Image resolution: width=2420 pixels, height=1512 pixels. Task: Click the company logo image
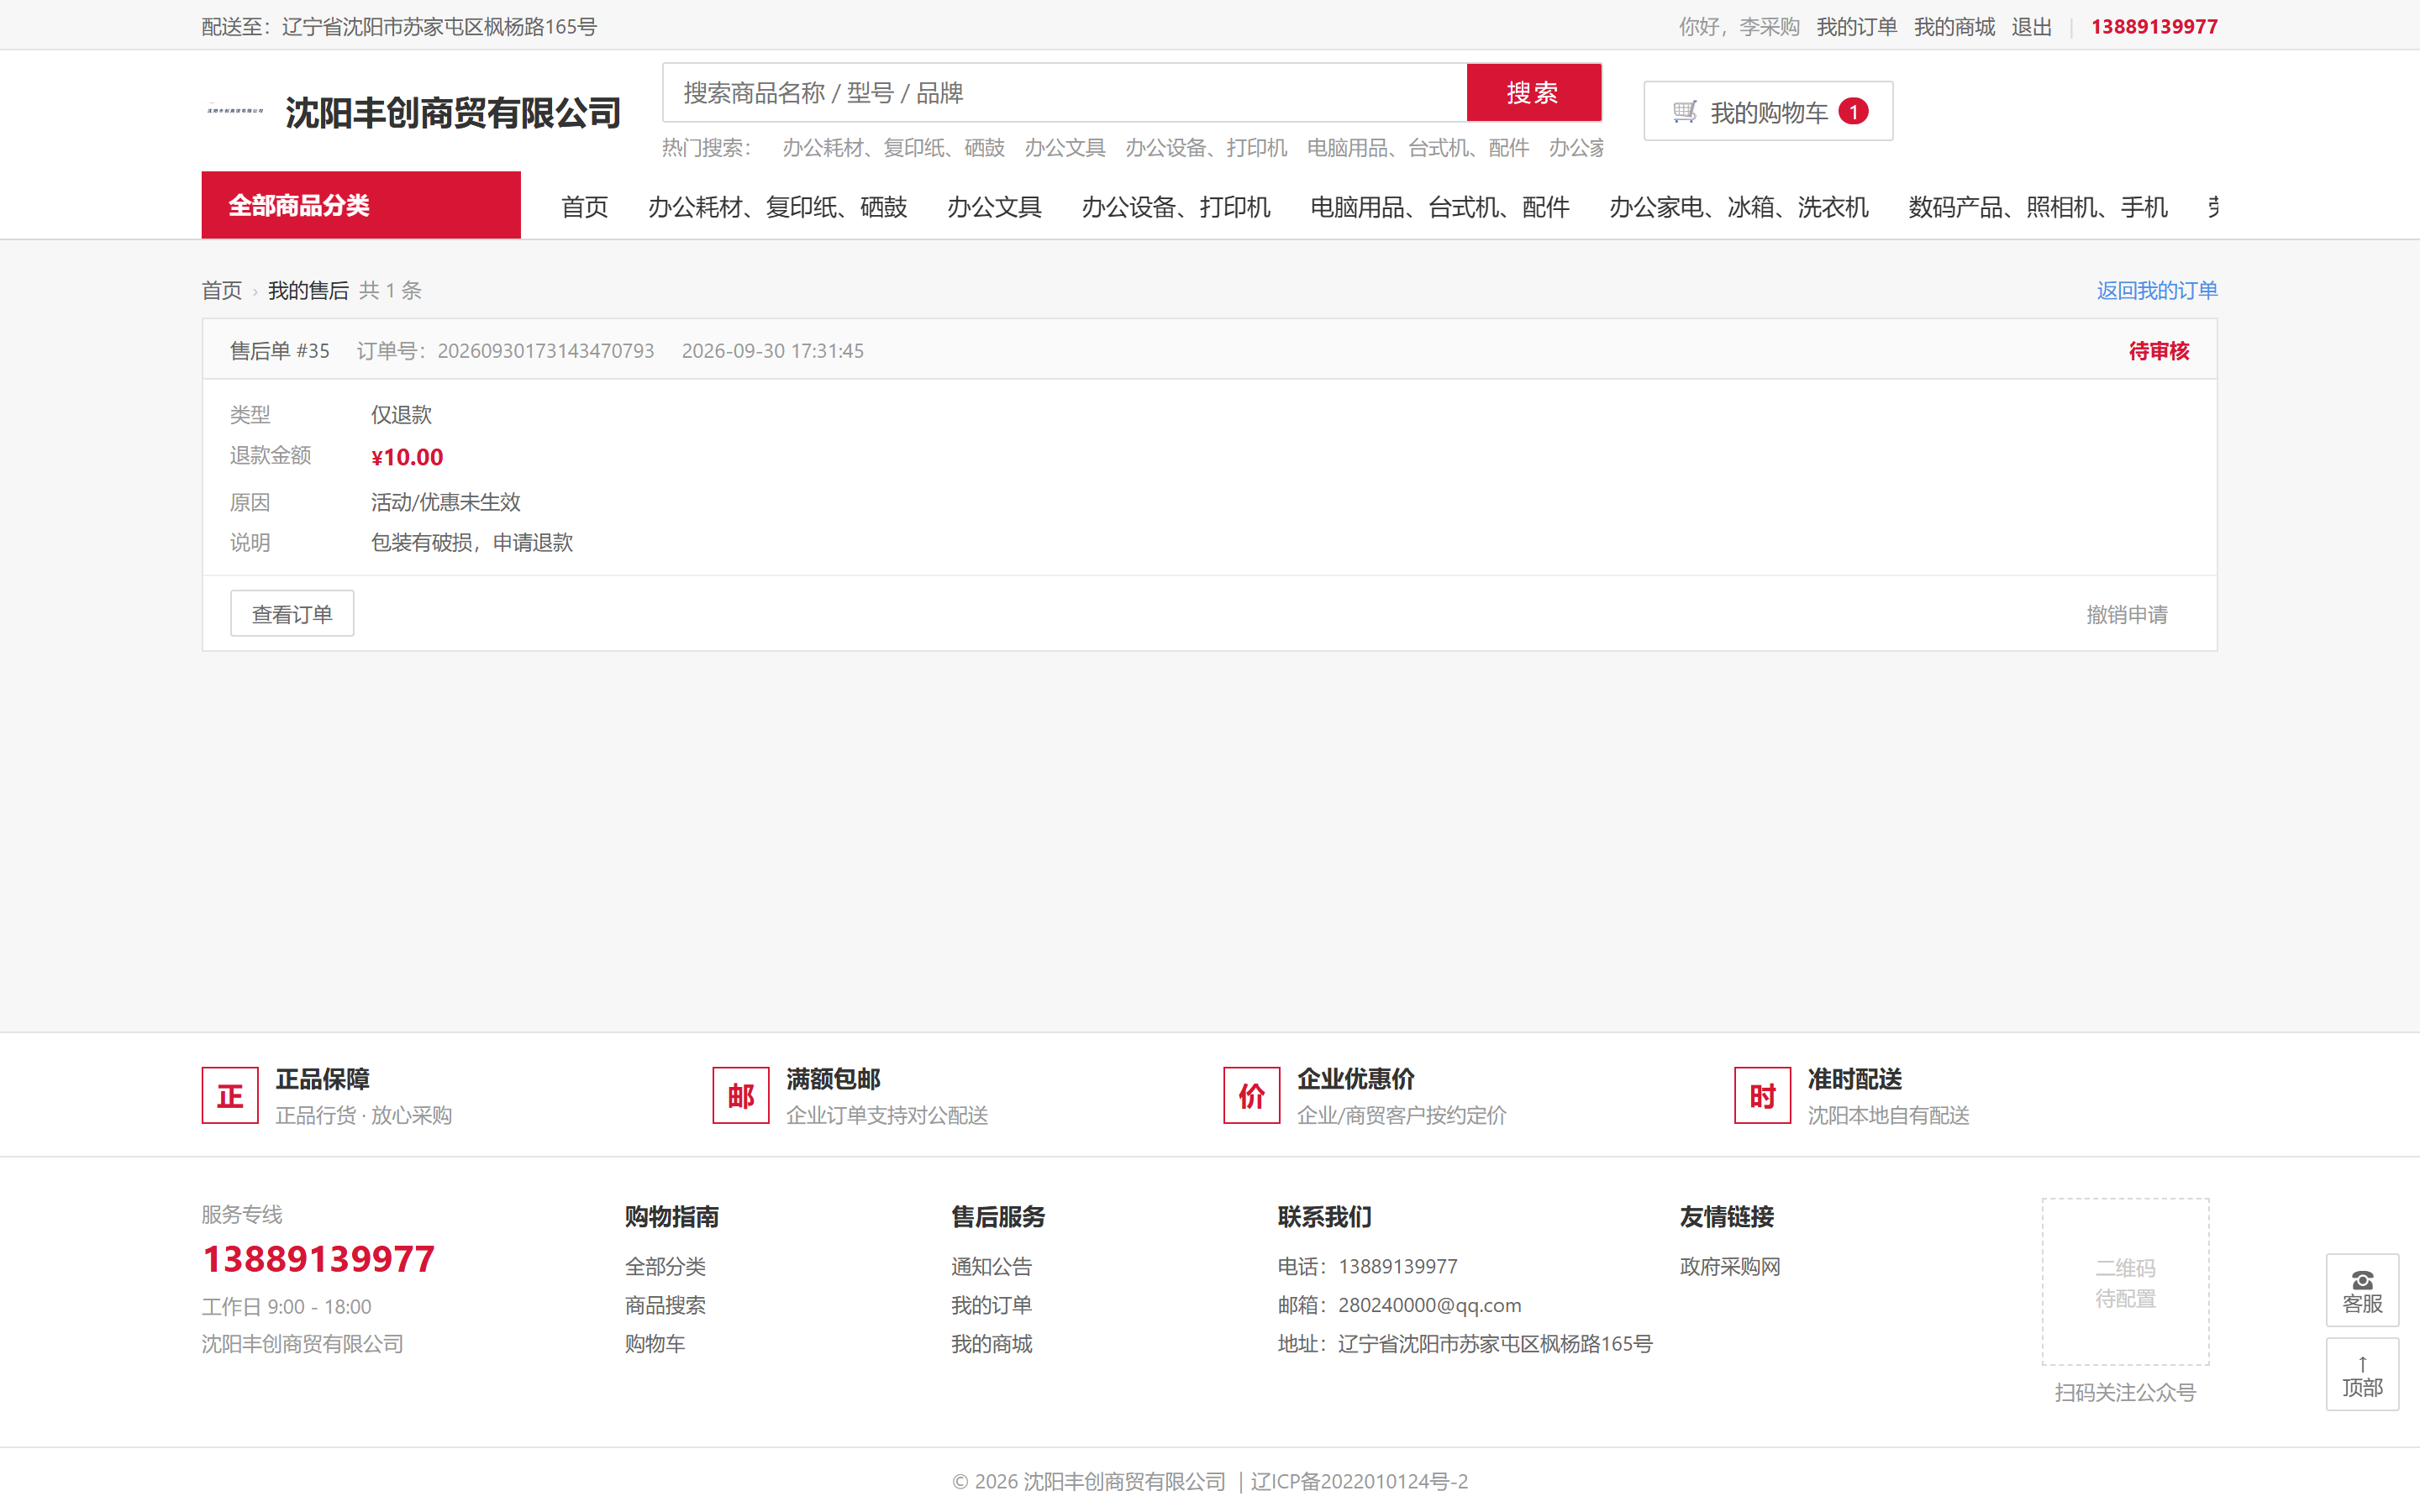235,111
